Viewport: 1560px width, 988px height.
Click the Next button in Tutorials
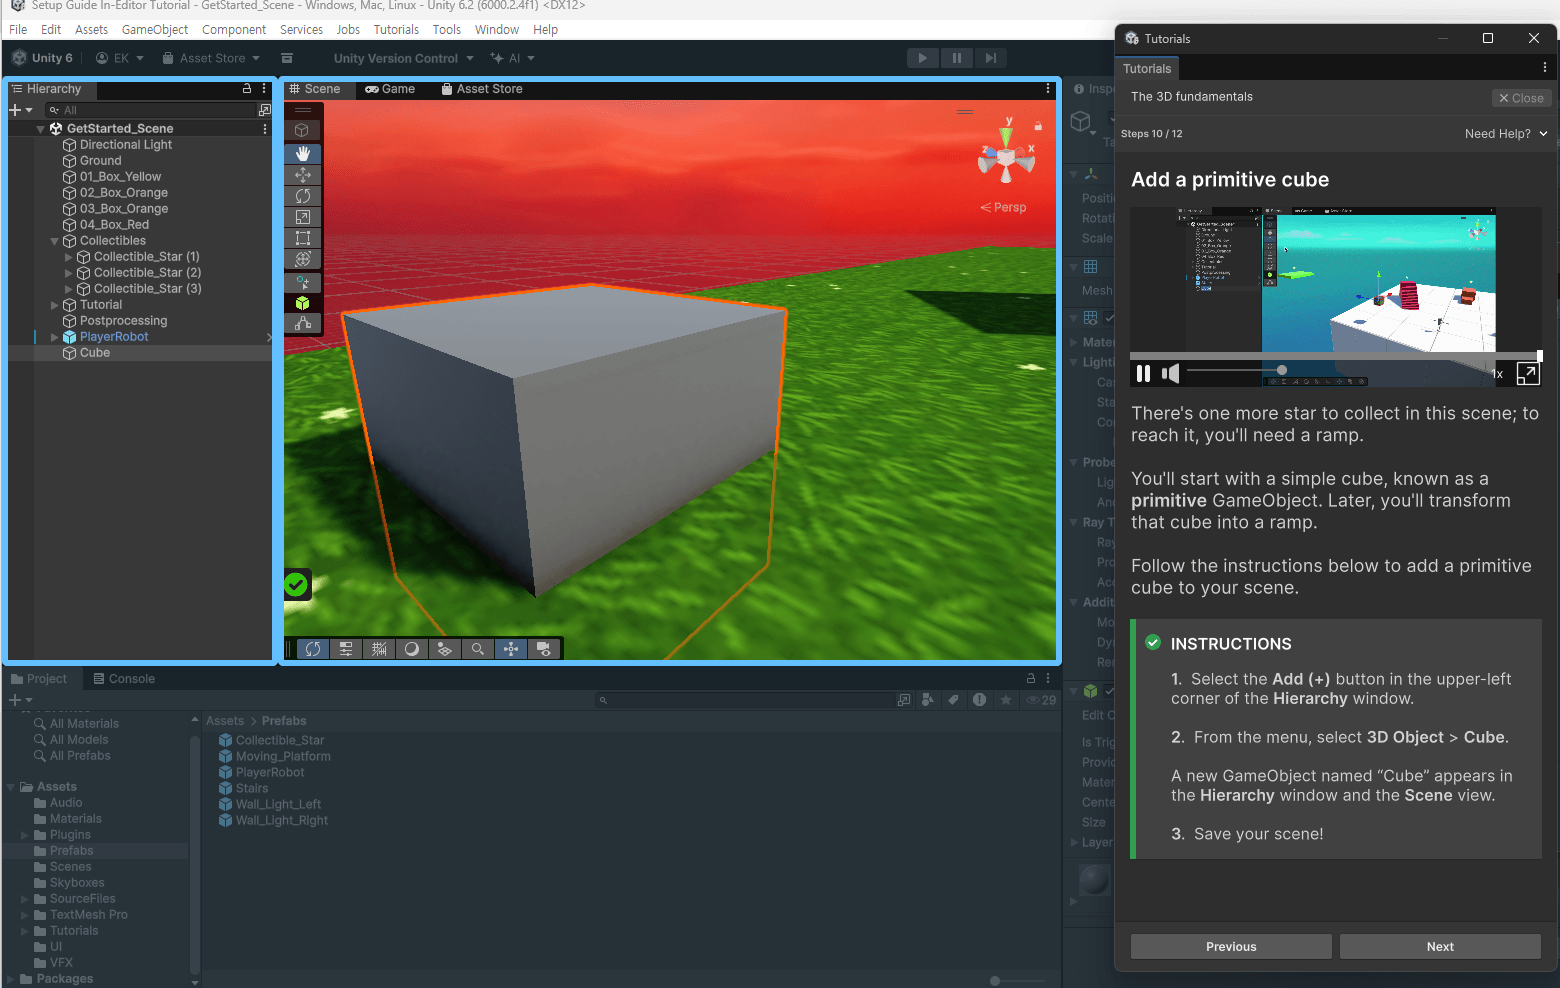(x=1439, y=947)
